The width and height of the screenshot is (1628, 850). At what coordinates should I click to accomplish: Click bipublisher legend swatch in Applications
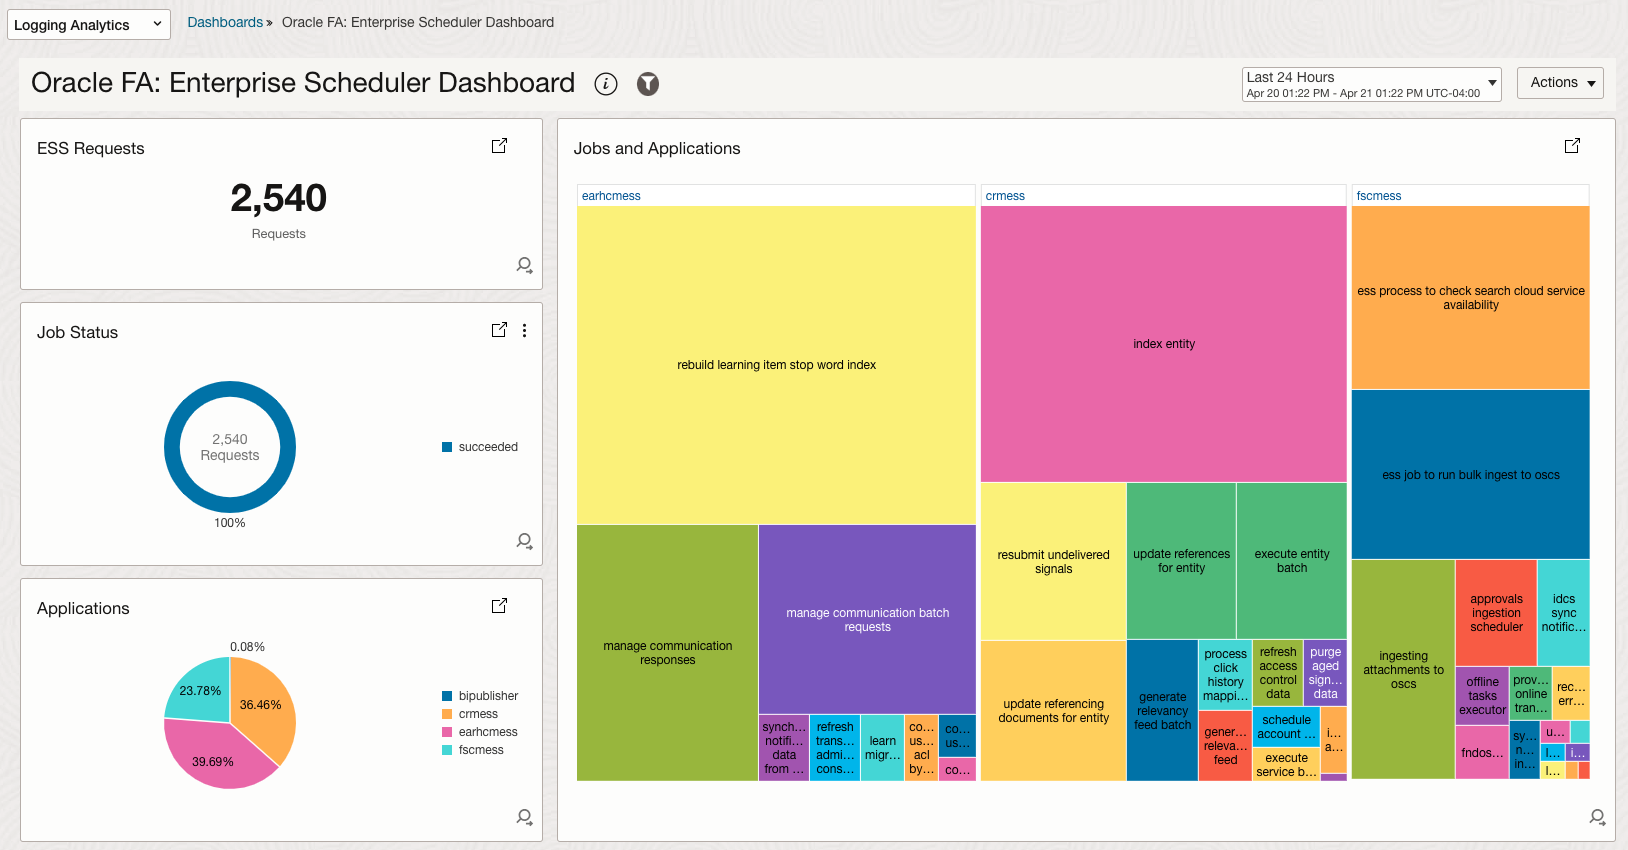pyautogui.click(x=447, y=696)
